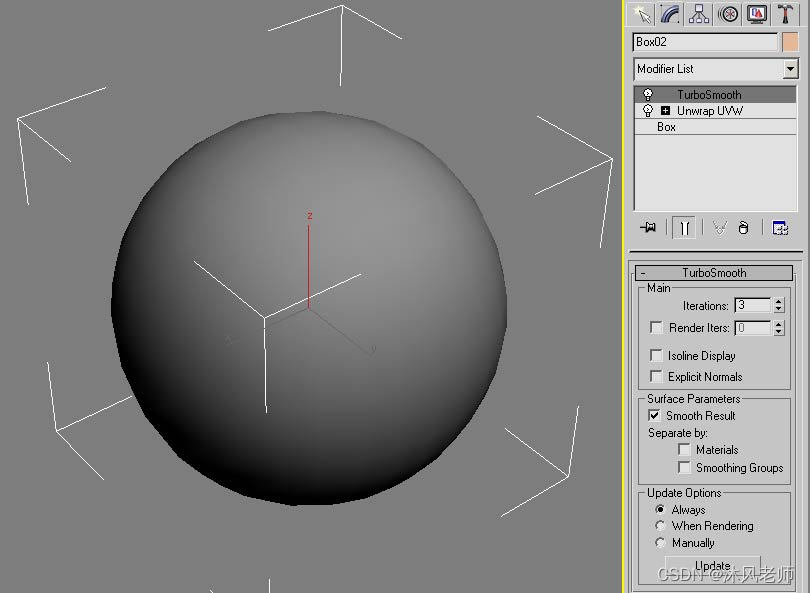This screenshot has width=810, height=593.
Task: Check Separate by Materials
Action: 684,449
